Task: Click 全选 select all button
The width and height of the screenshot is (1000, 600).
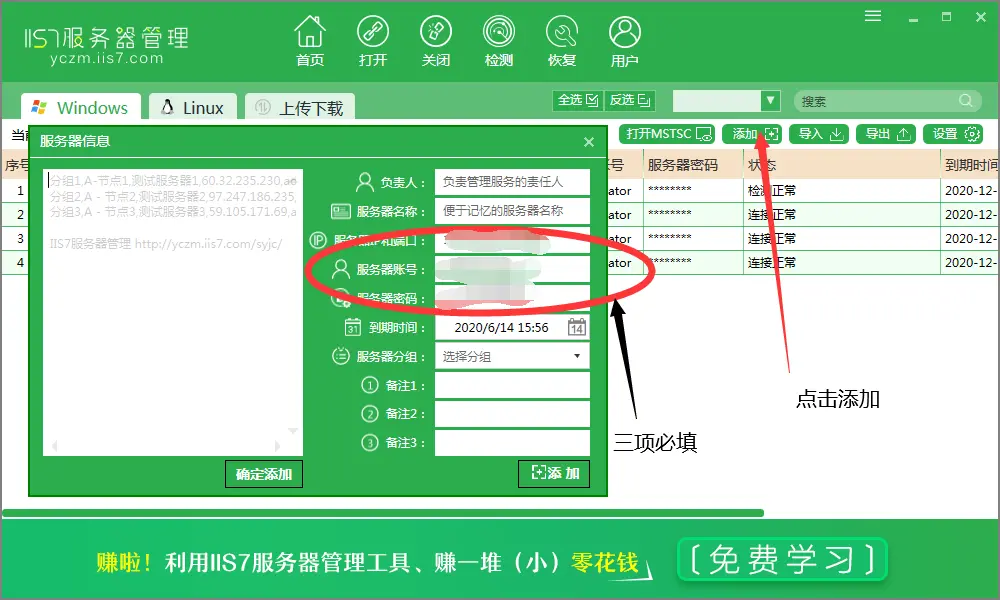Action: coord(578,100)
